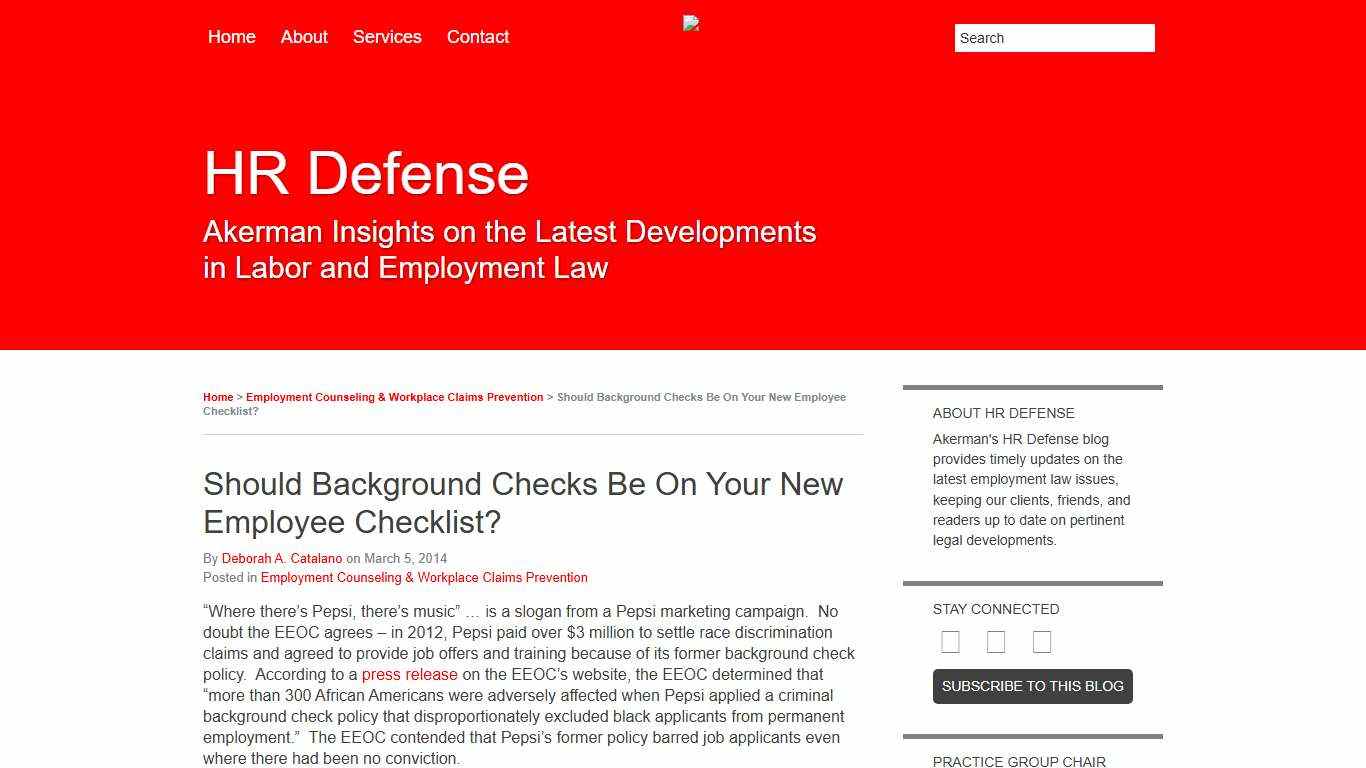
Task: Click the article headline about background checks
Action: point(523,502)
